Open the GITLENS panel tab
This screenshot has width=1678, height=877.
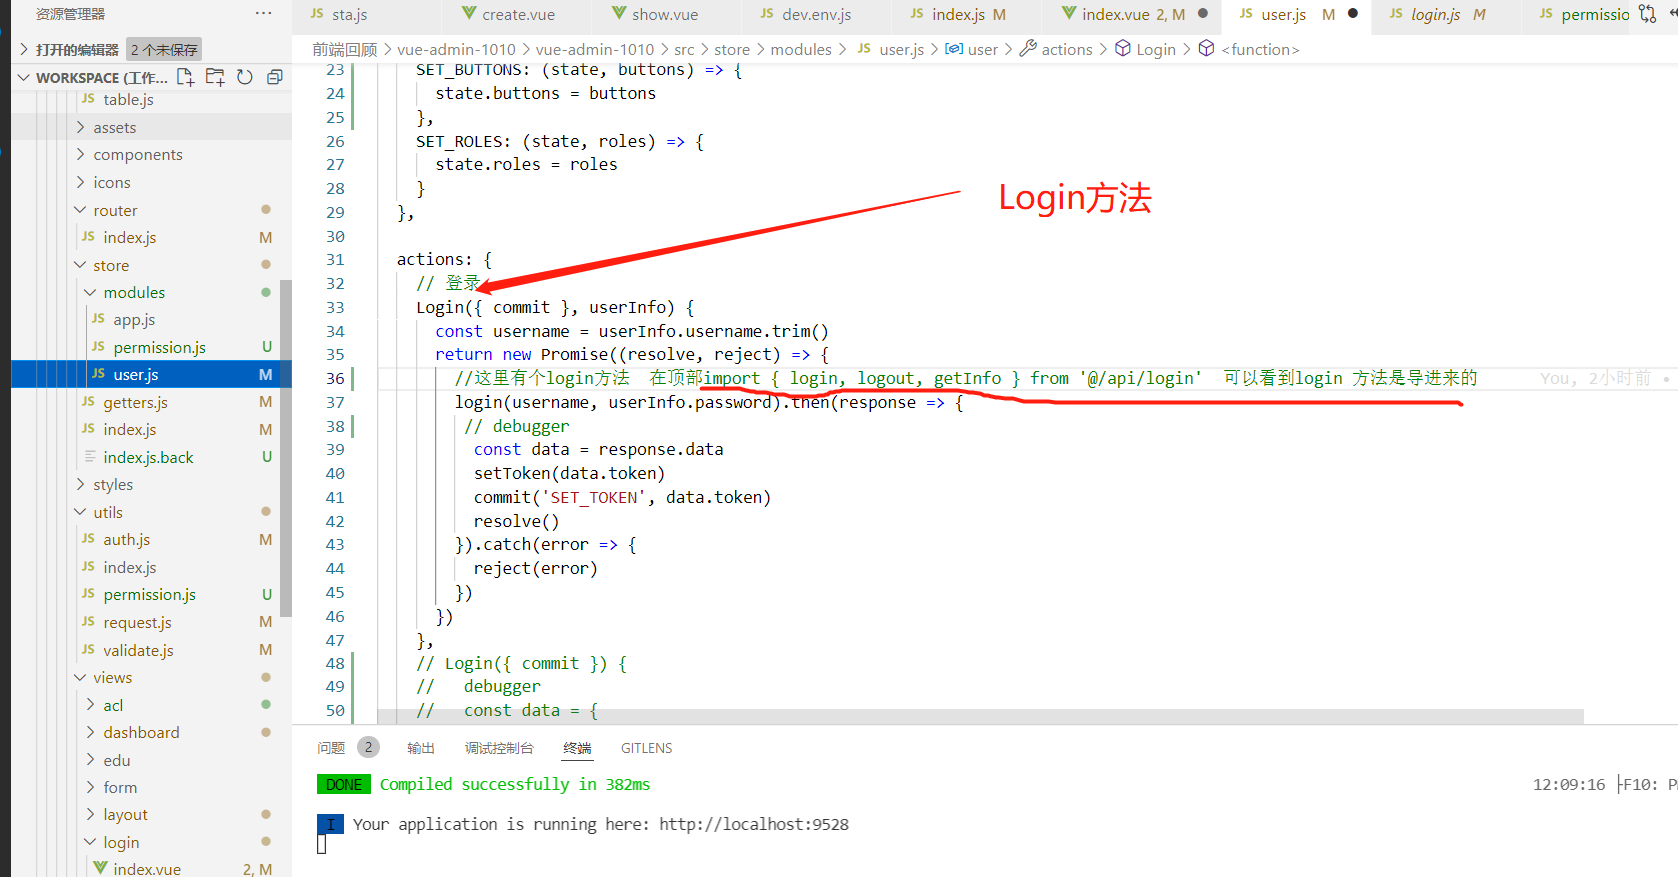[646, 748]
